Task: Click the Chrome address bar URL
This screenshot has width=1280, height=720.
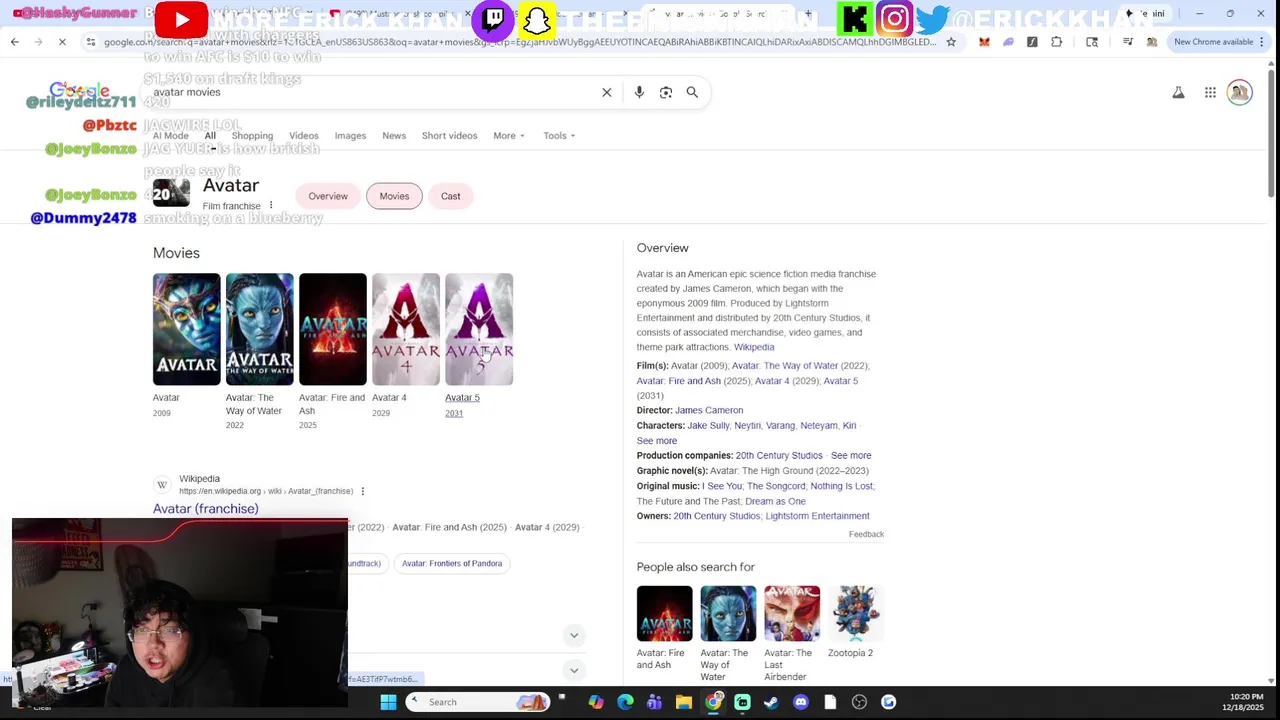Action: pos(520,42)
